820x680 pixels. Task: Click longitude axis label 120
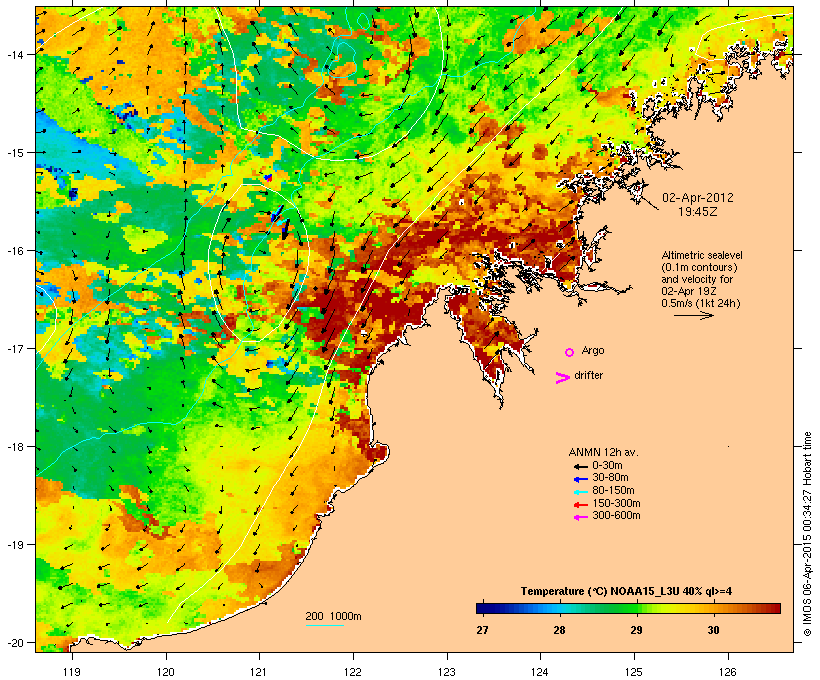(166, 672)
